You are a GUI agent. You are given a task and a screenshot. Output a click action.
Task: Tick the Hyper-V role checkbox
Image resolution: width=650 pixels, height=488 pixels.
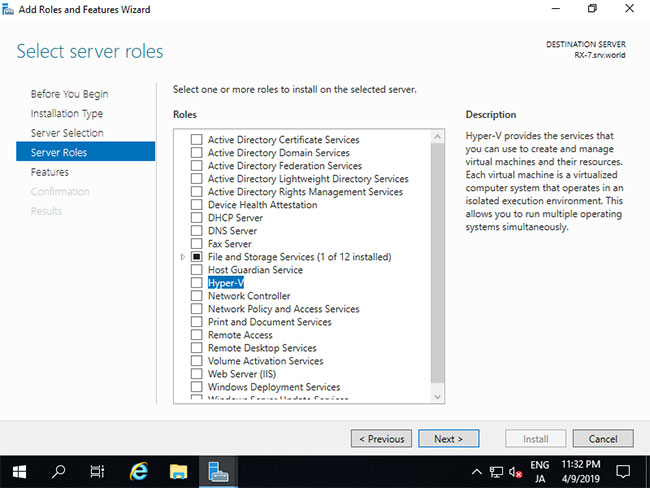coord(196,283)
